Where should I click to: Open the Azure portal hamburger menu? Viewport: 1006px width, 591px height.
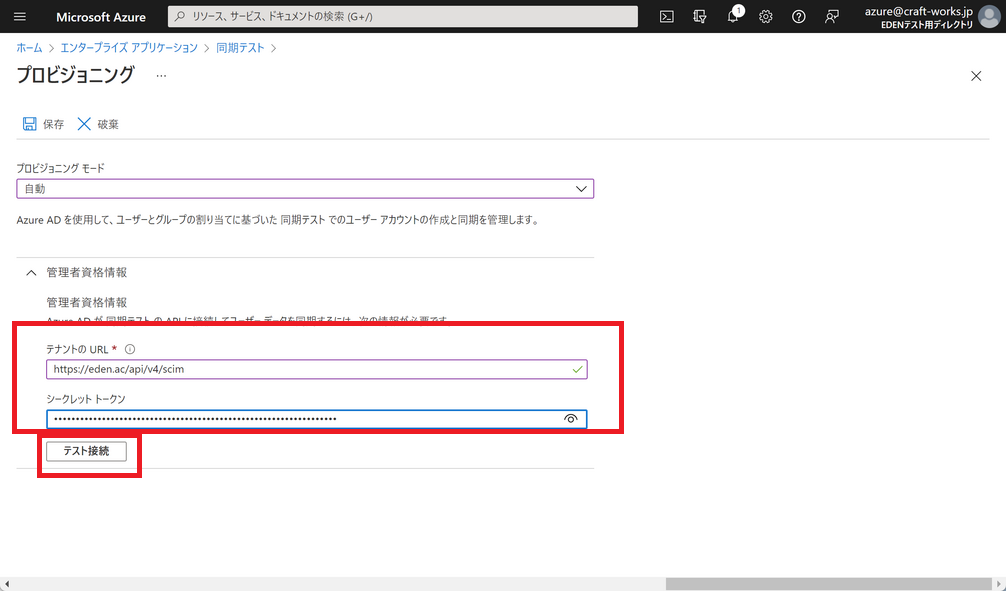click(20, 17)
